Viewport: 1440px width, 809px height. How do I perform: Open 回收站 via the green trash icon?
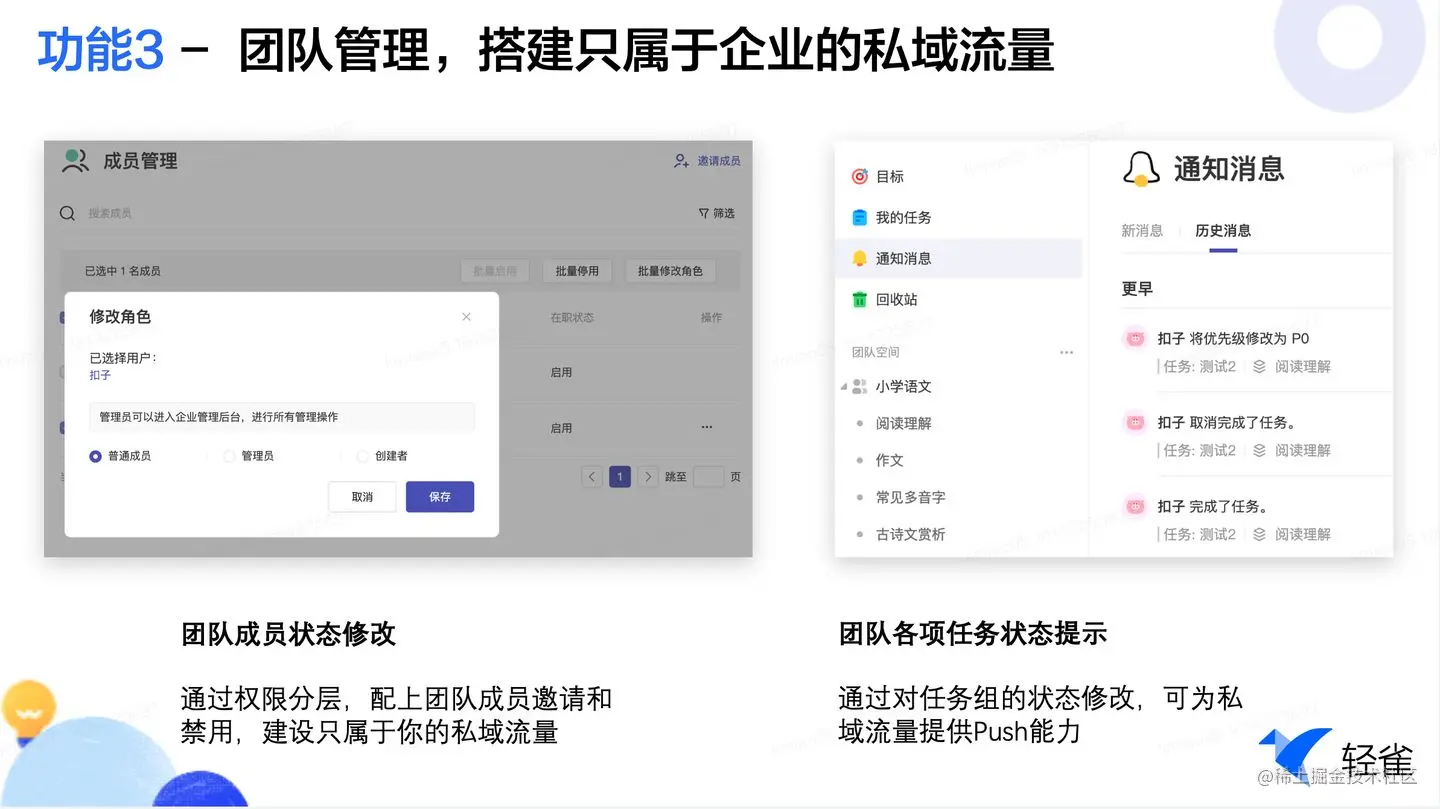pyautogui.click(x=861, y=299)
